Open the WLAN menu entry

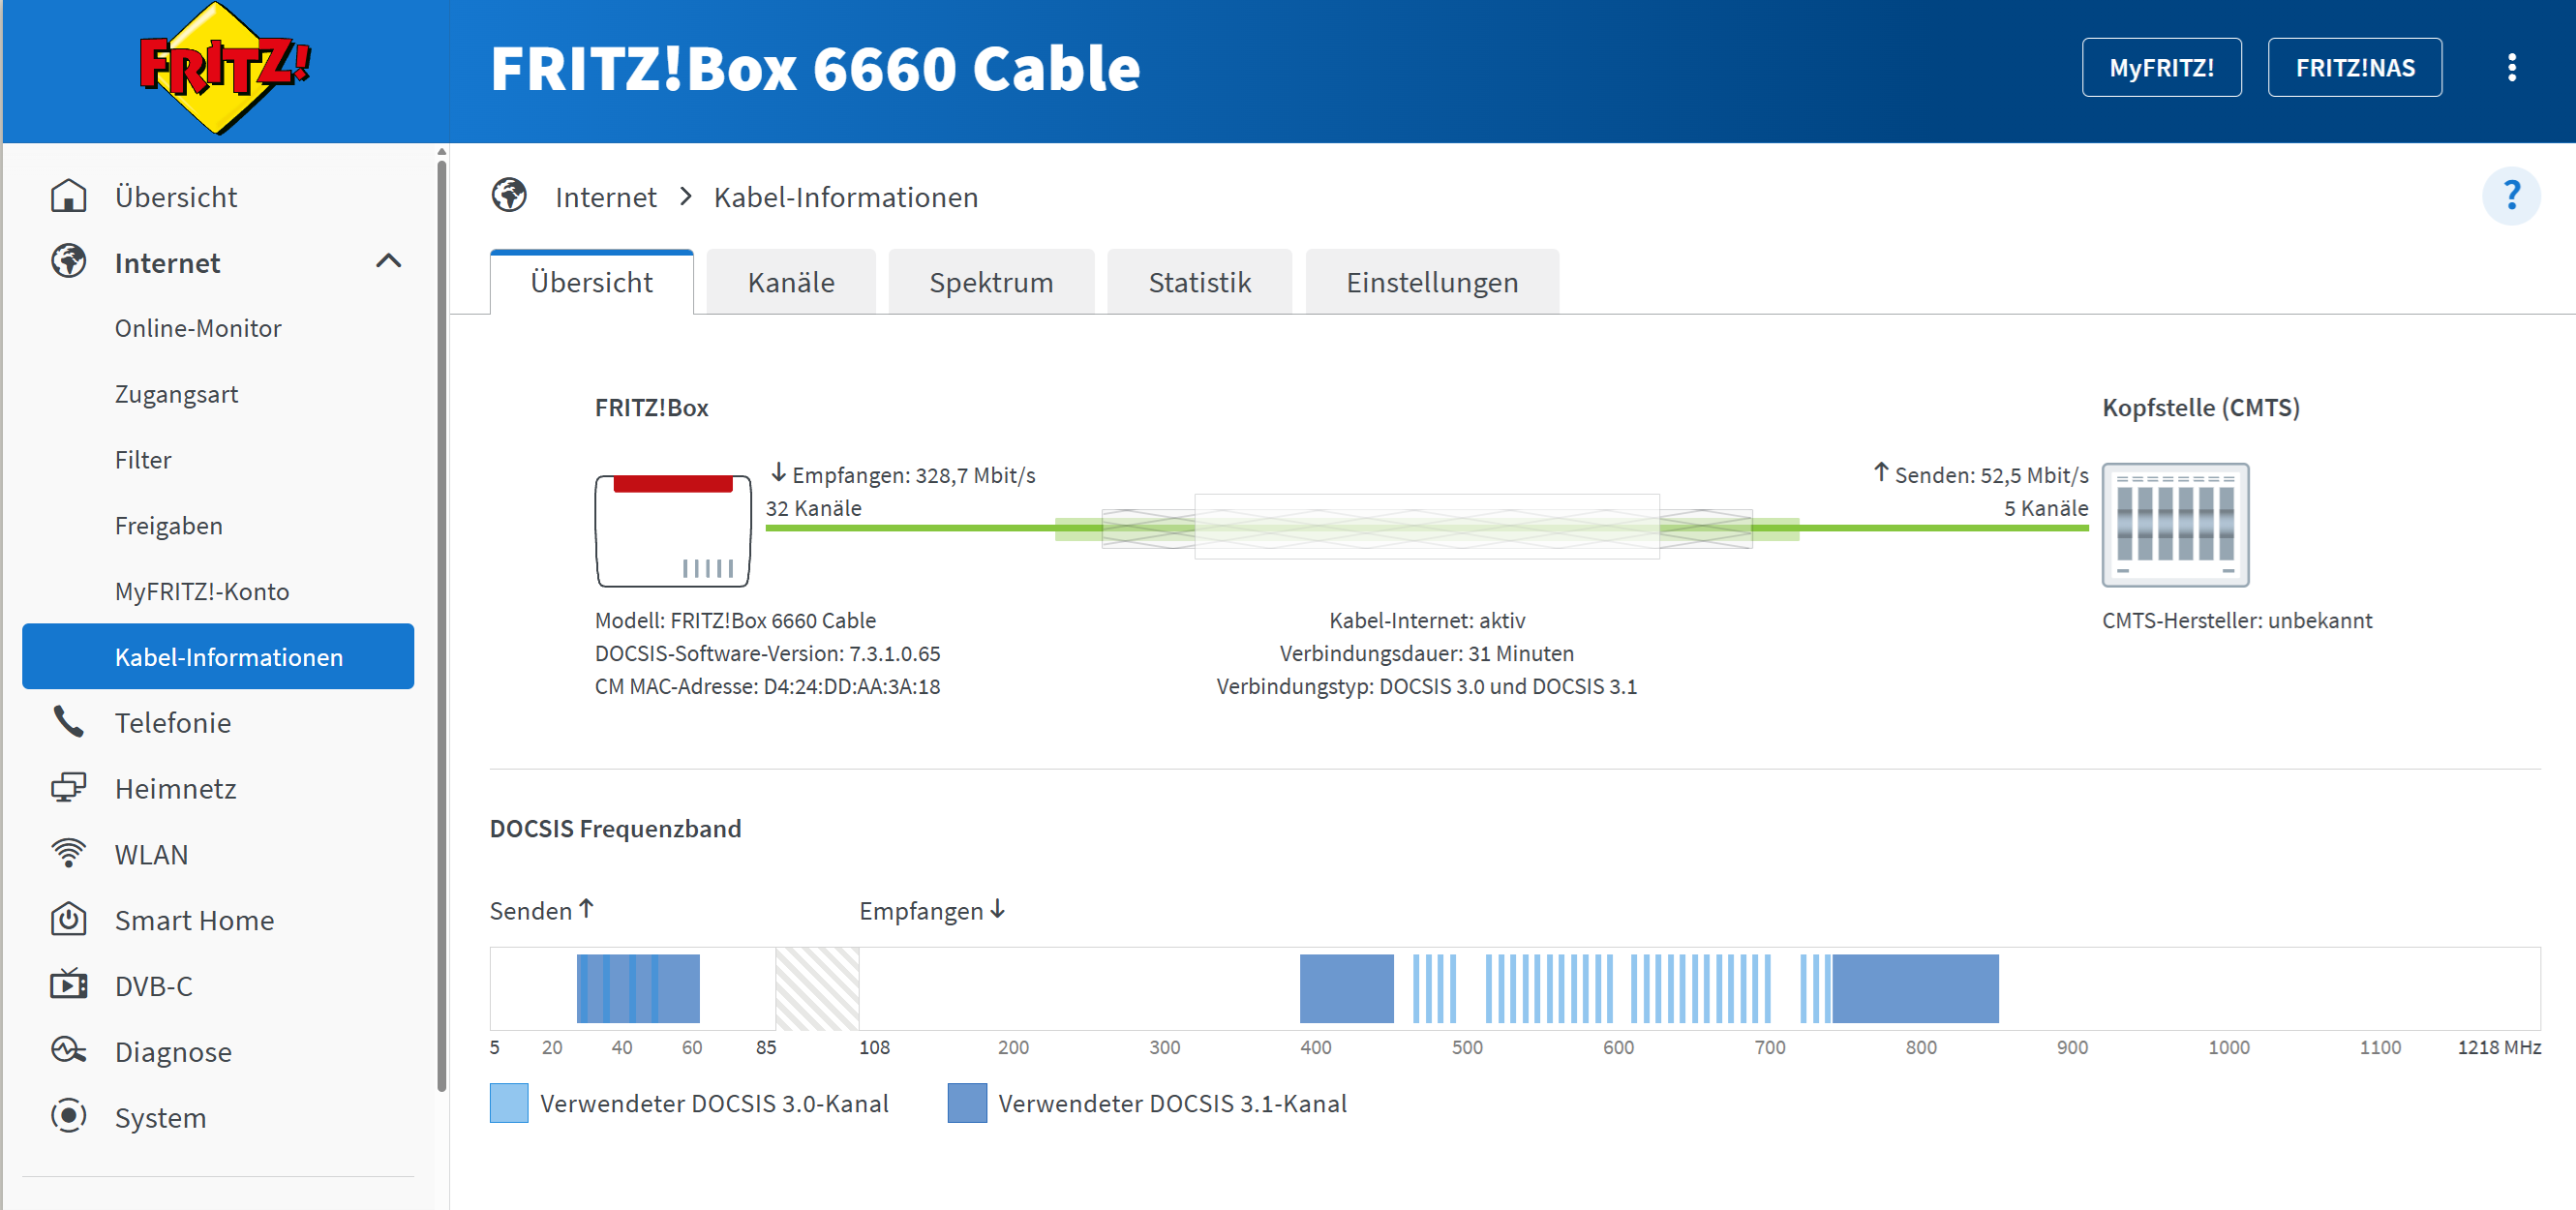(x=151, y=854)
